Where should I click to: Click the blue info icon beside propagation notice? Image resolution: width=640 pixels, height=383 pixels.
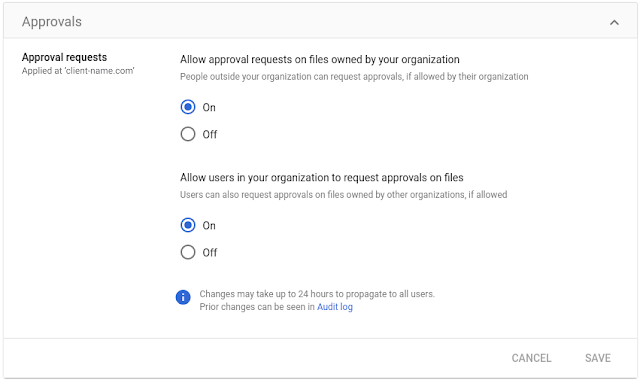(x=183, y=297)
